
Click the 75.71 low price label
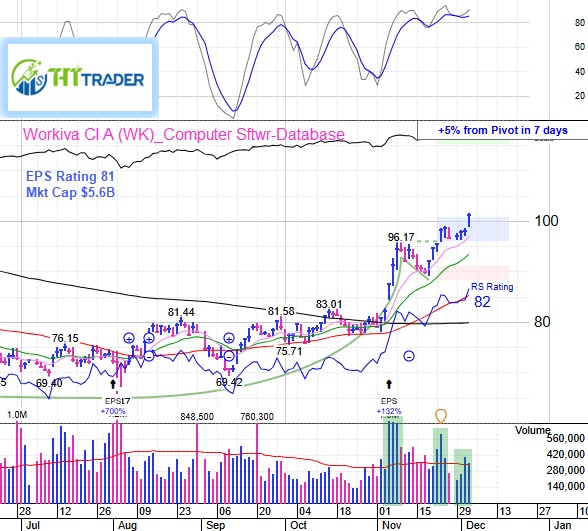click(289, 351)
